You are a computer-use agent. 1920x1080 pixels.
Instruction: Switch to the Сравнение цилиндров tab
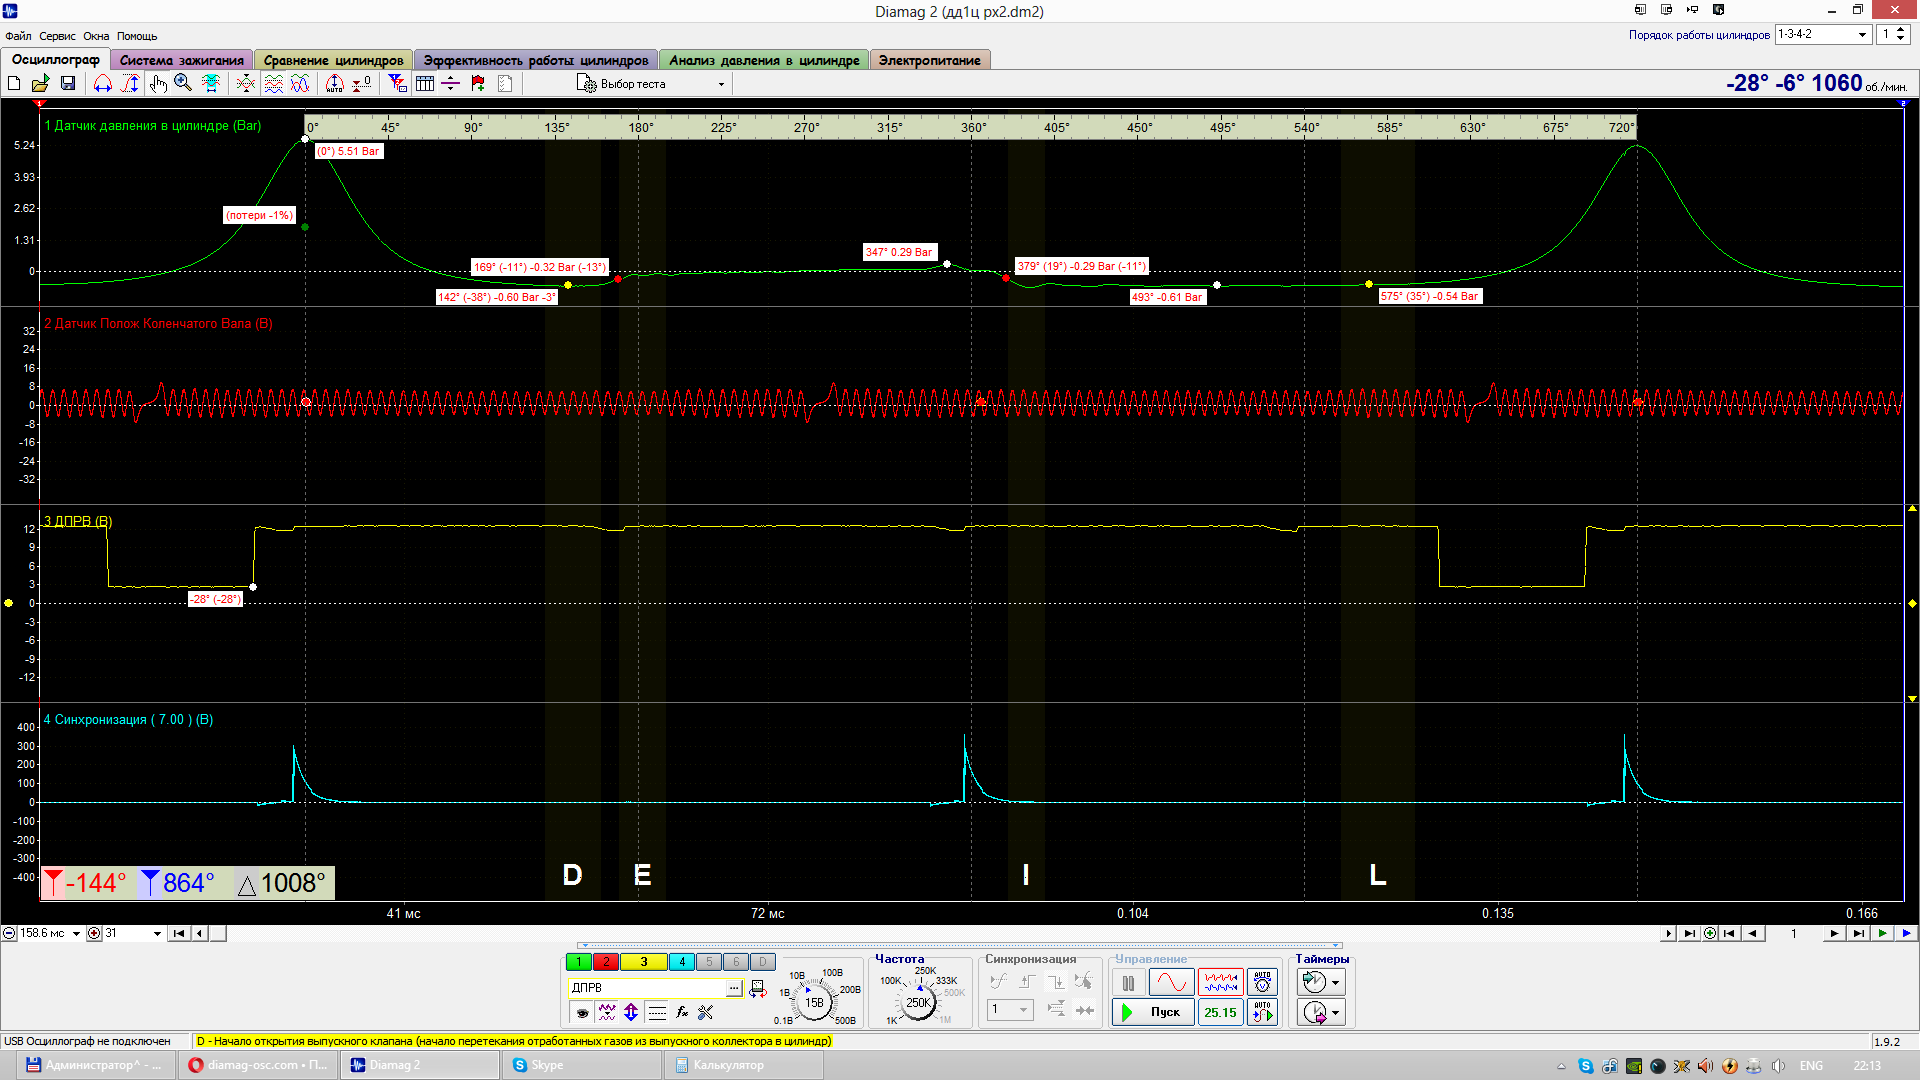point(333,60)
